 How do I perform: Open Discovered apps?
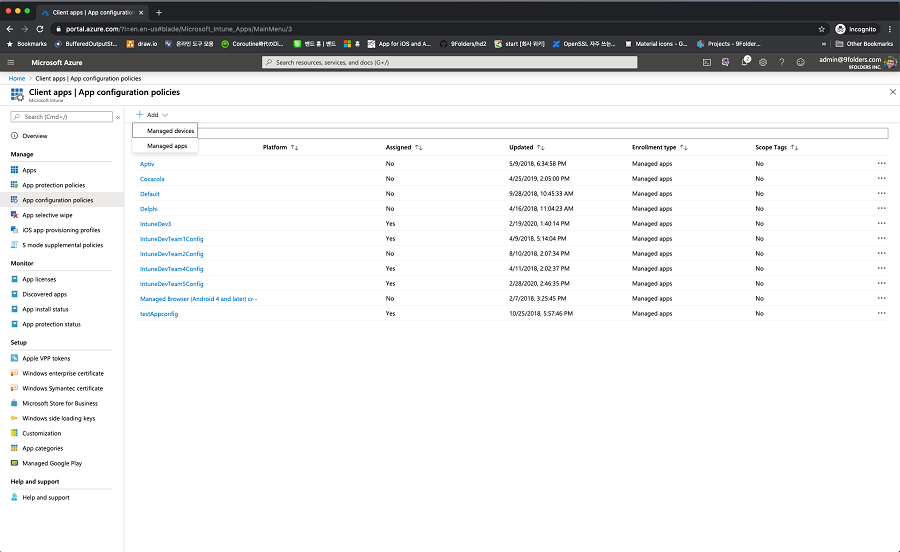click(x=44, y=294)
